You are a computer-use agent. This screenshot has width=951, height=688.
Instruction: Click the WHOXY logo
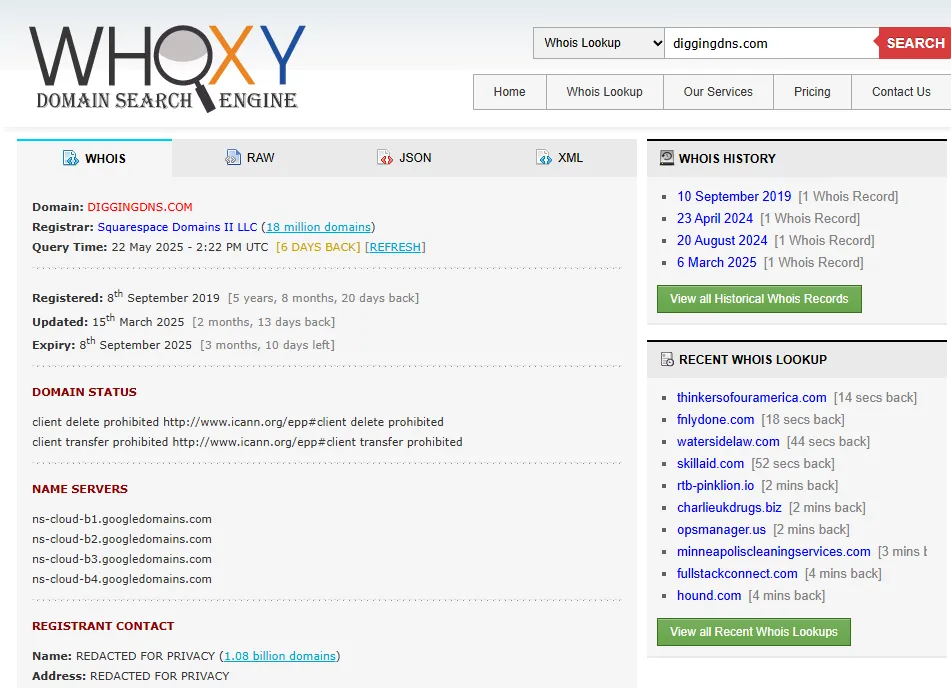point(167,69)
